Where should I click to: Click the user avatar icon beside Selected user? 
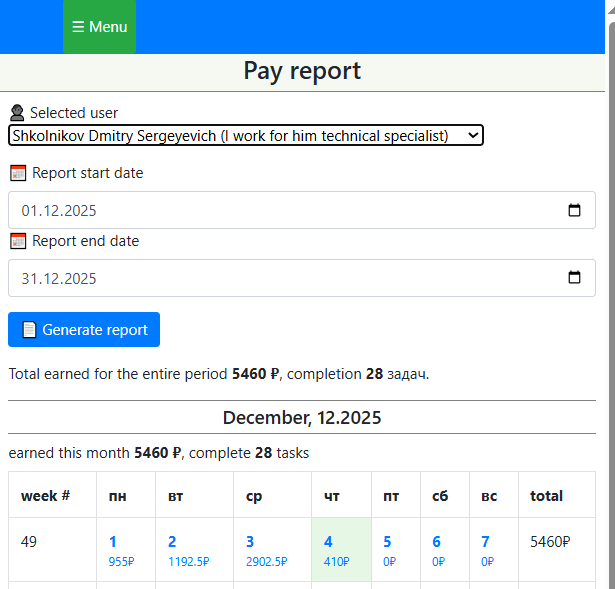click(x=17, y=113)
